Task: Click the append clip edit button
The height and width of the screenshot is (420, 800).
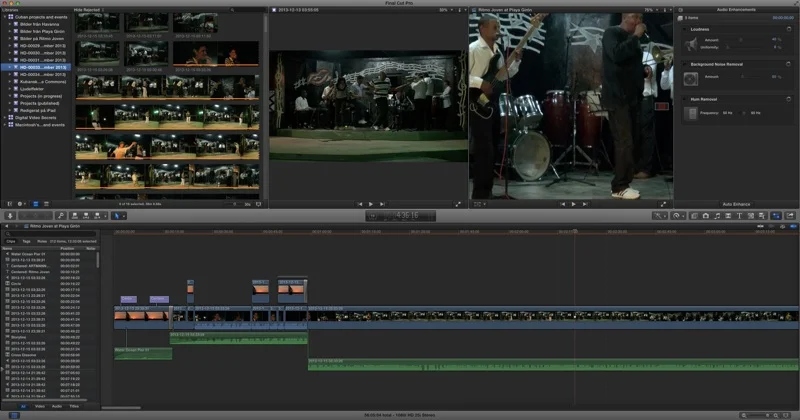Action: (x=97, y=216)
